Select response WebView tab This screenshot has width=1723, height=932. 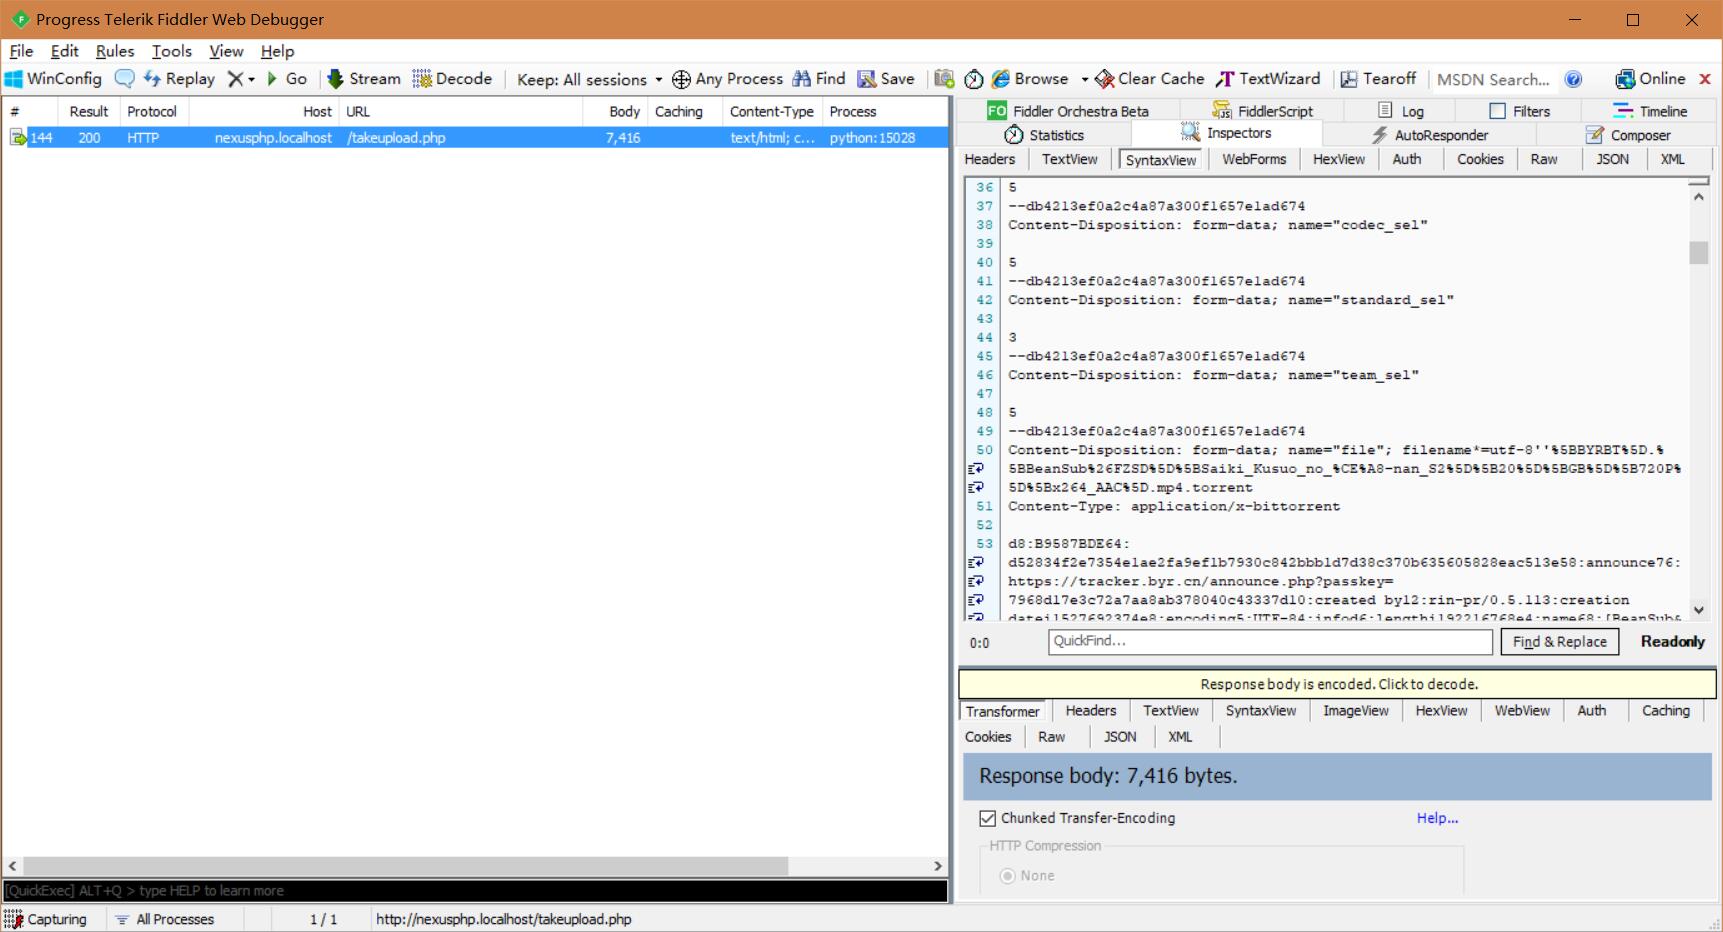point(1522,711)
